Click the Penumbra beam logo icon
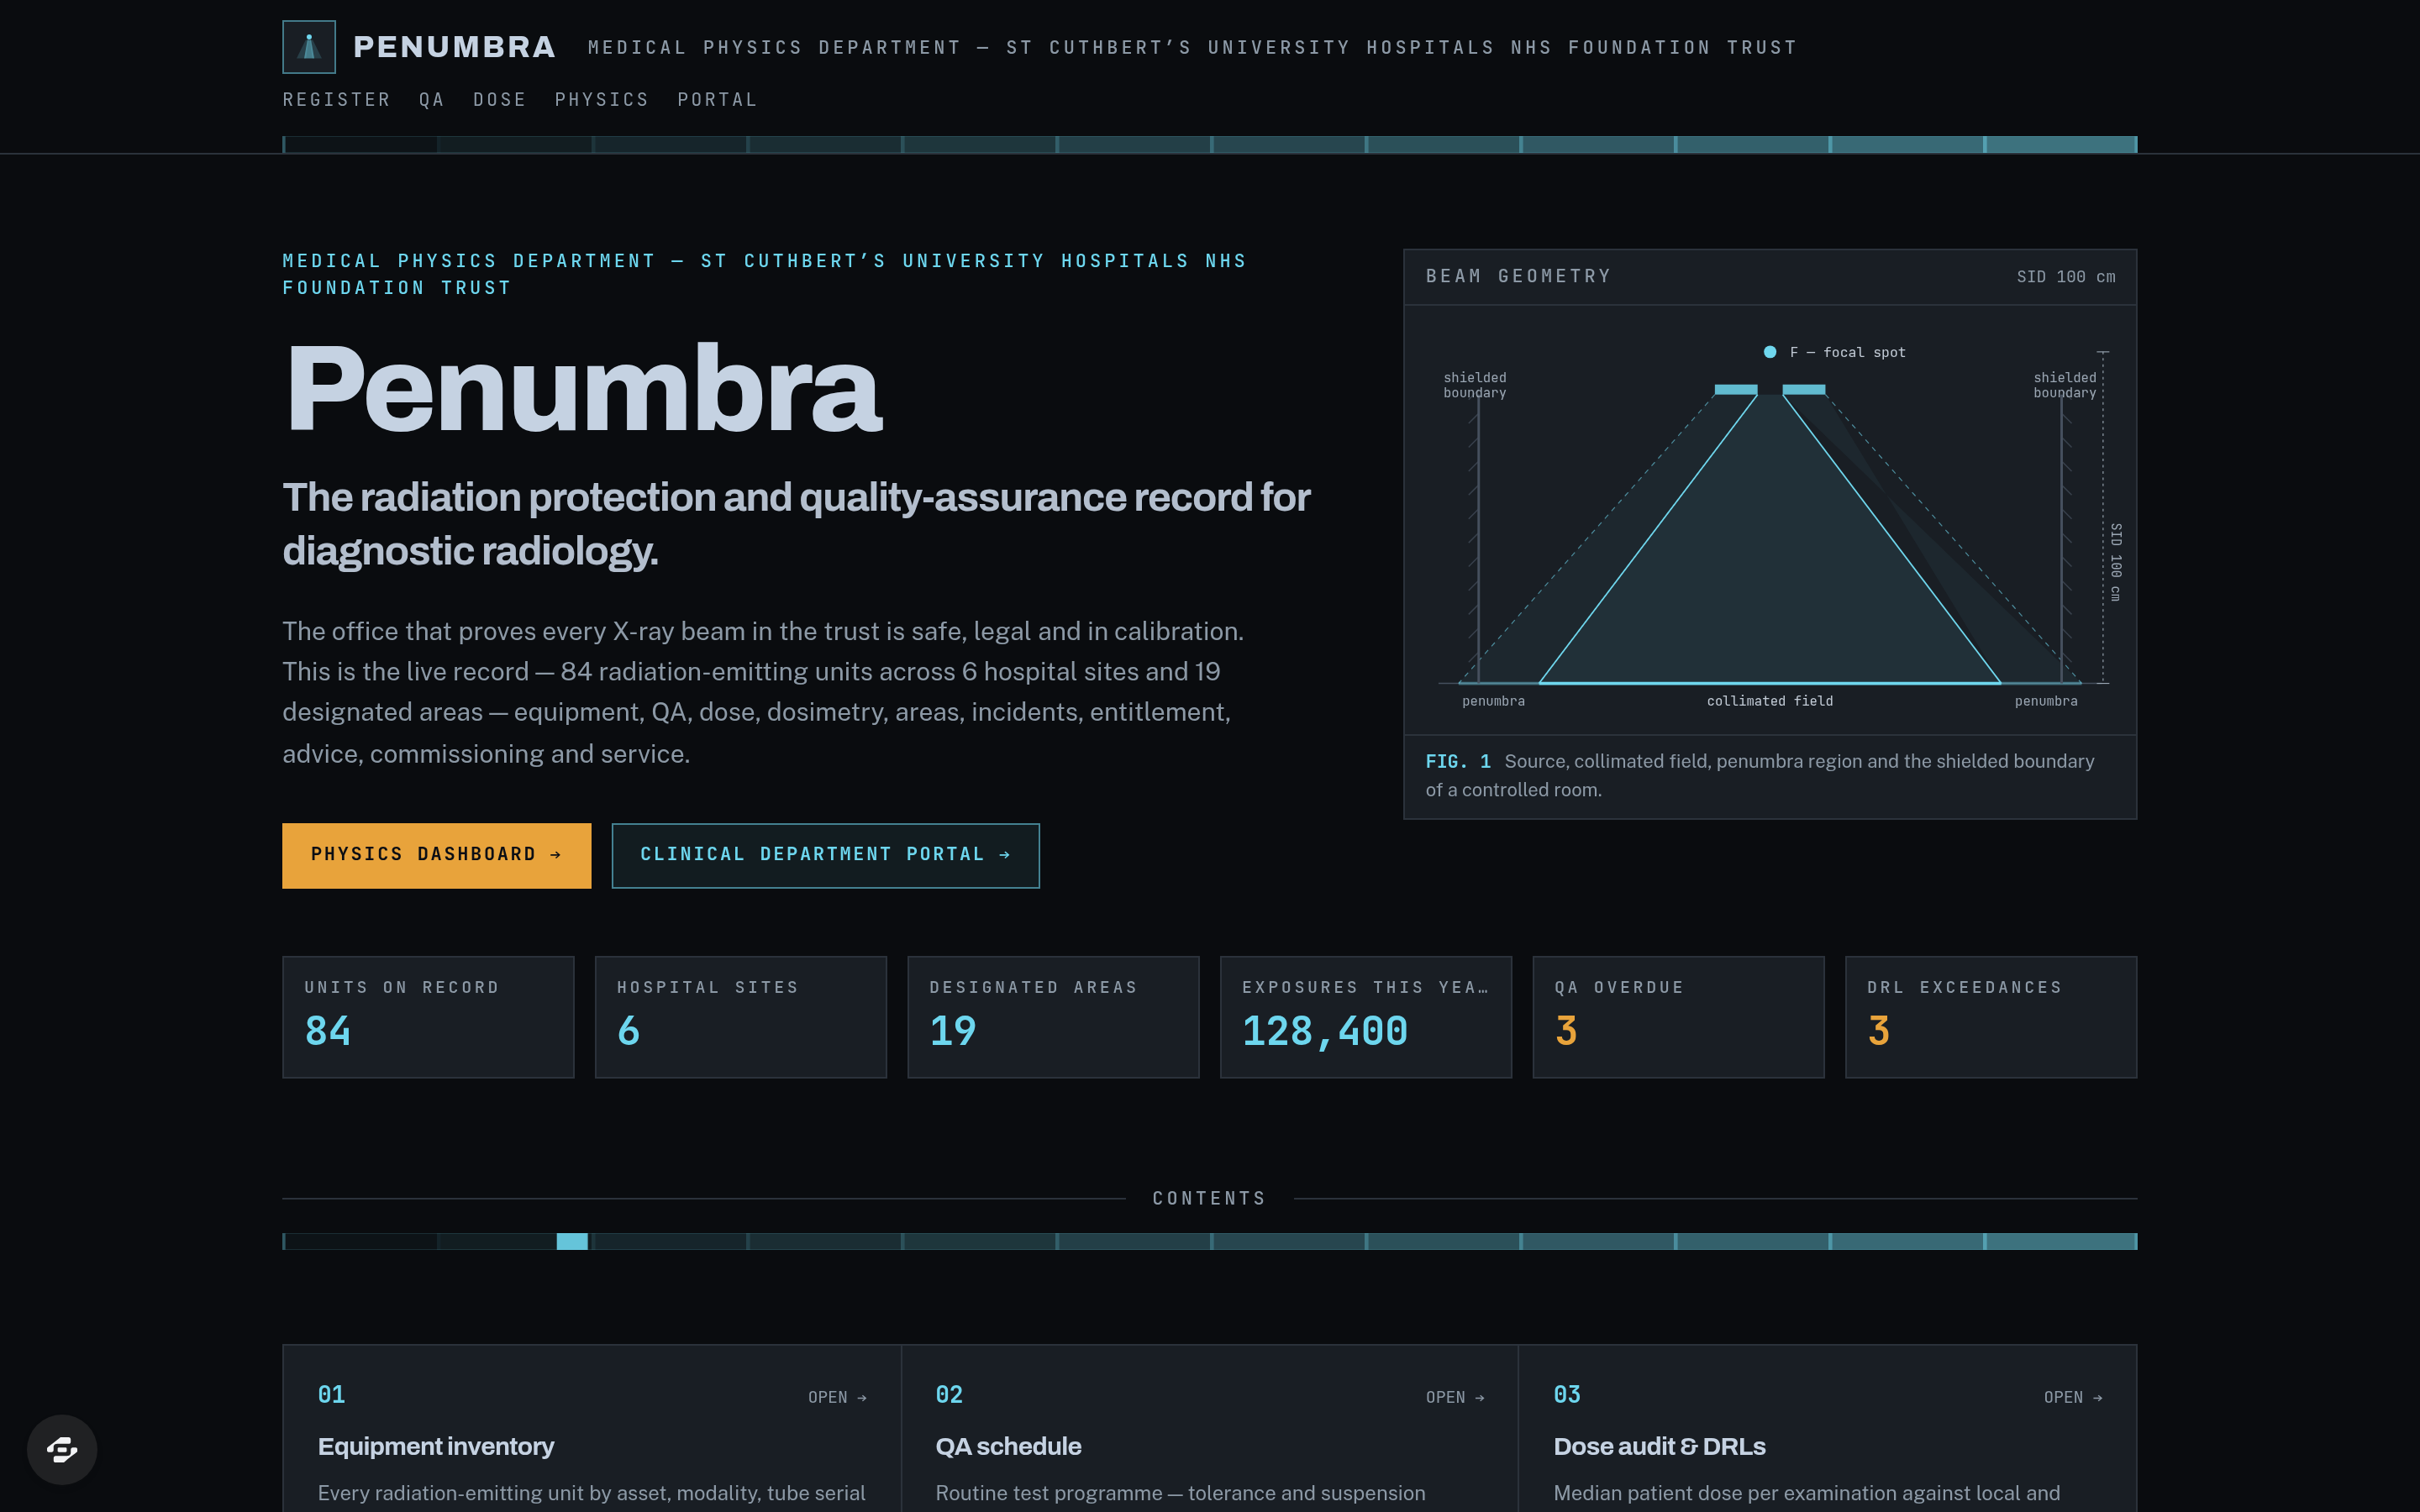The image size is (2420, 1512). click(x=309, y=47)
